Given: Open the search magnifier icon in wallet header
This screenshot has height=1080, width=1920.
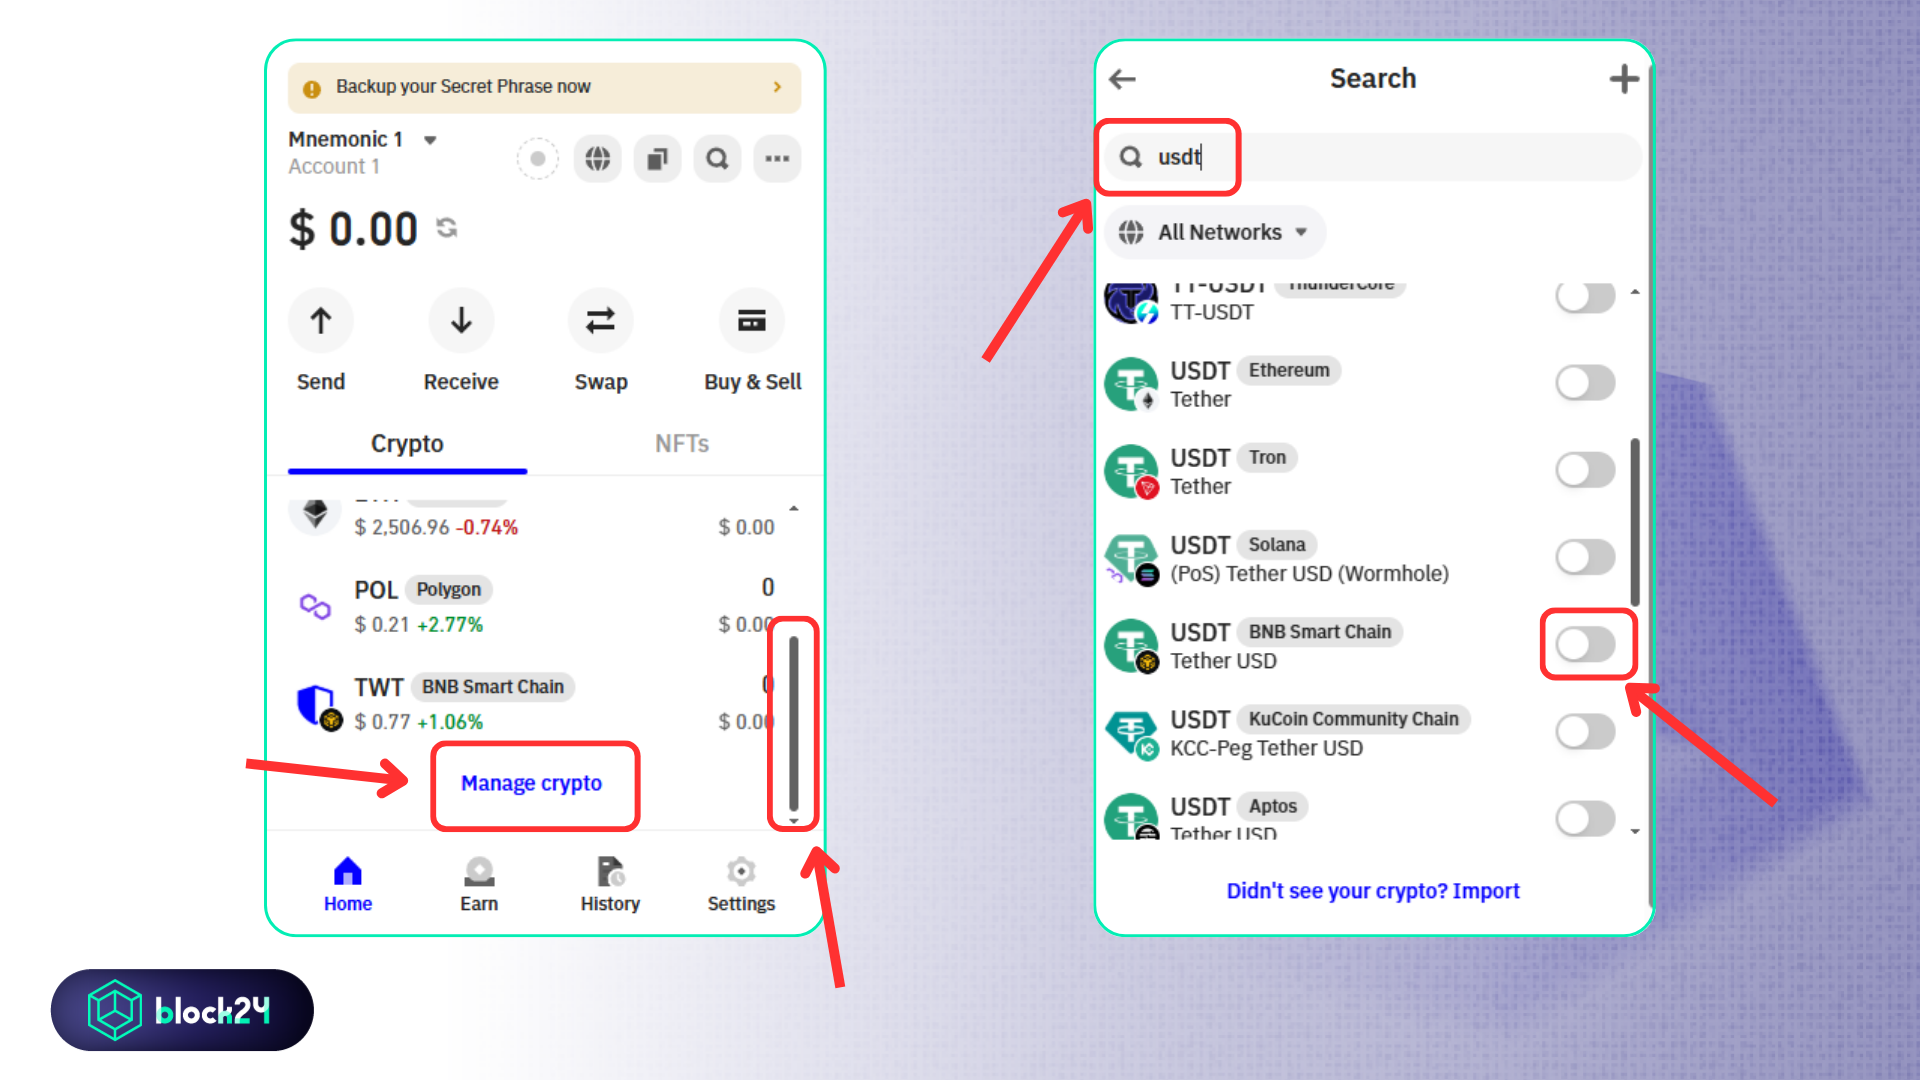Looking at the screenshot, I should [717, 159].
